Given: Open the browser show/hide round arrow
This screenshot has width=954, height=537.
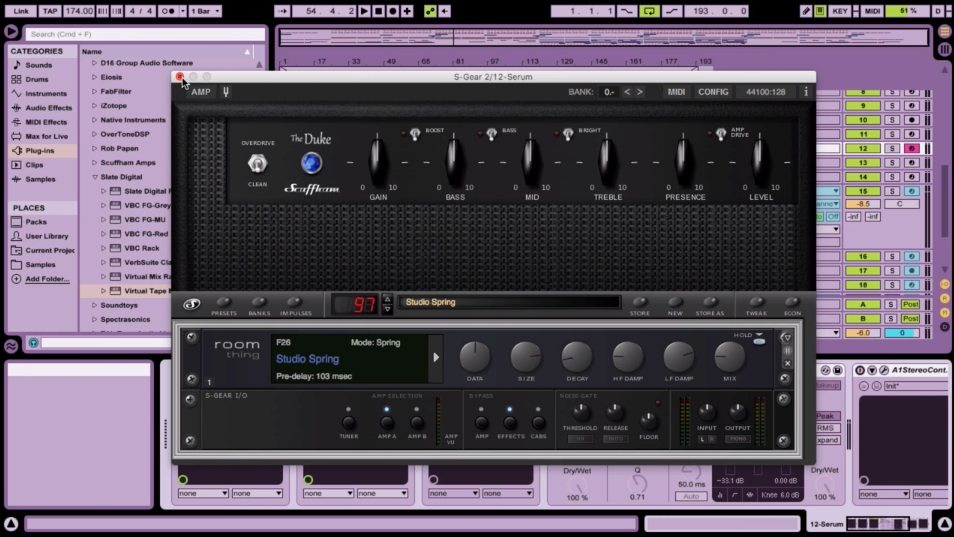Looking at the screenshot, I should tap(11, 31).
